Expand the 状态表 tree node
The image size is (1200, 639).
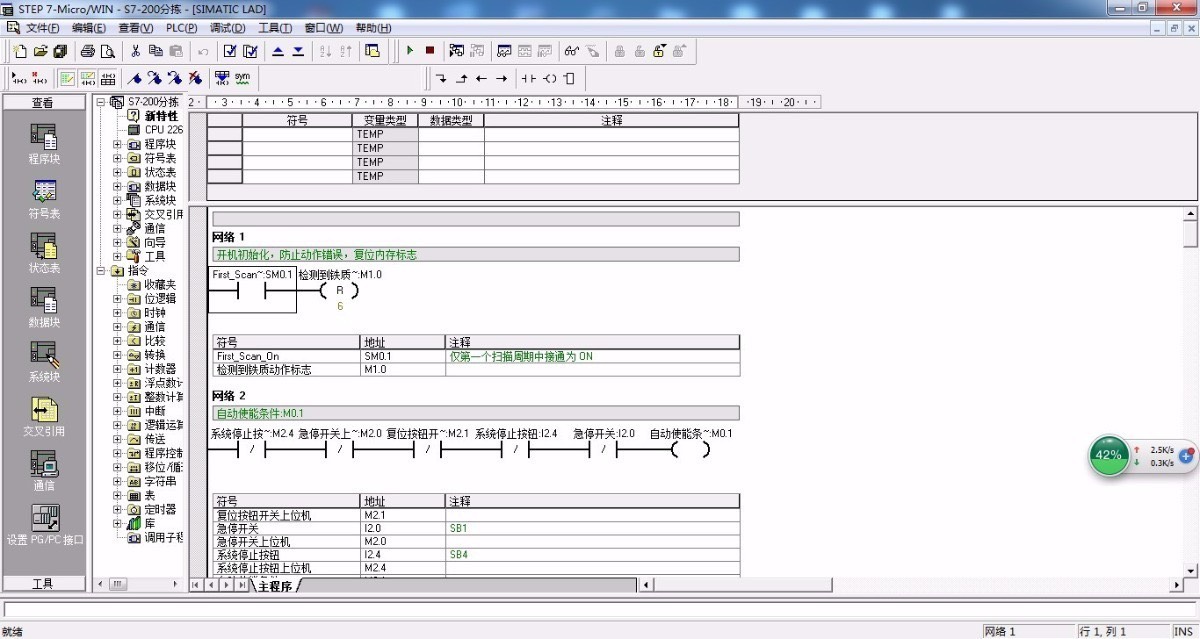(117, 172)
